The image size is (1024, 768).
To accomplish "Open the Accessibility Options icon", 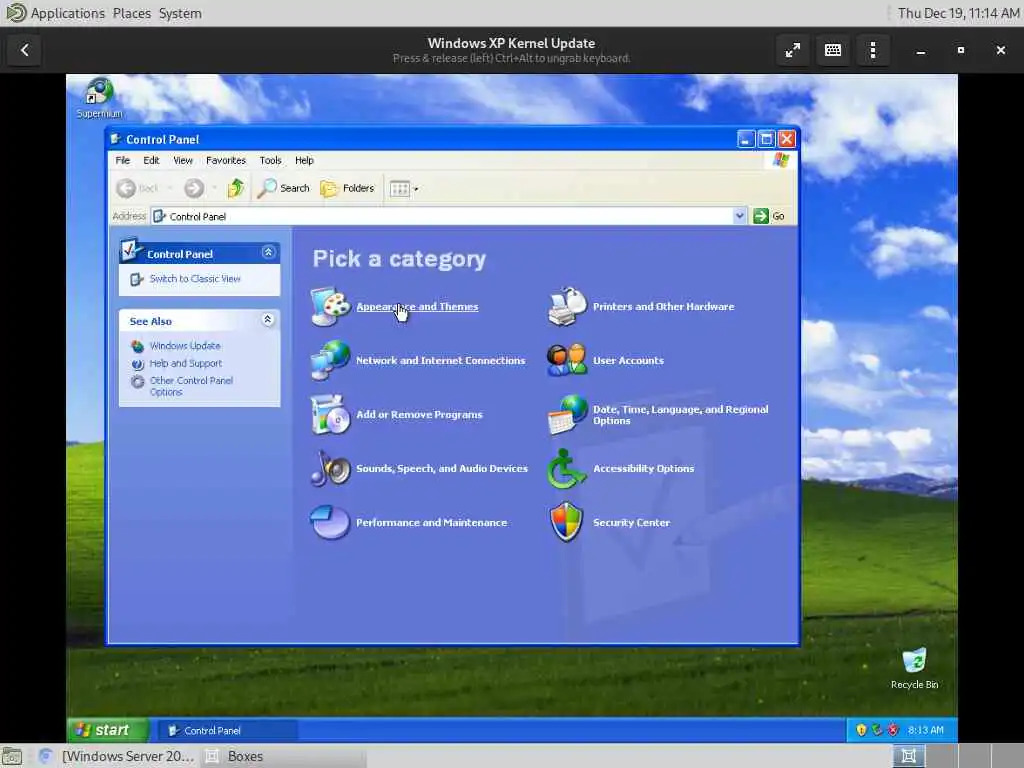I will tap(566, 468).
